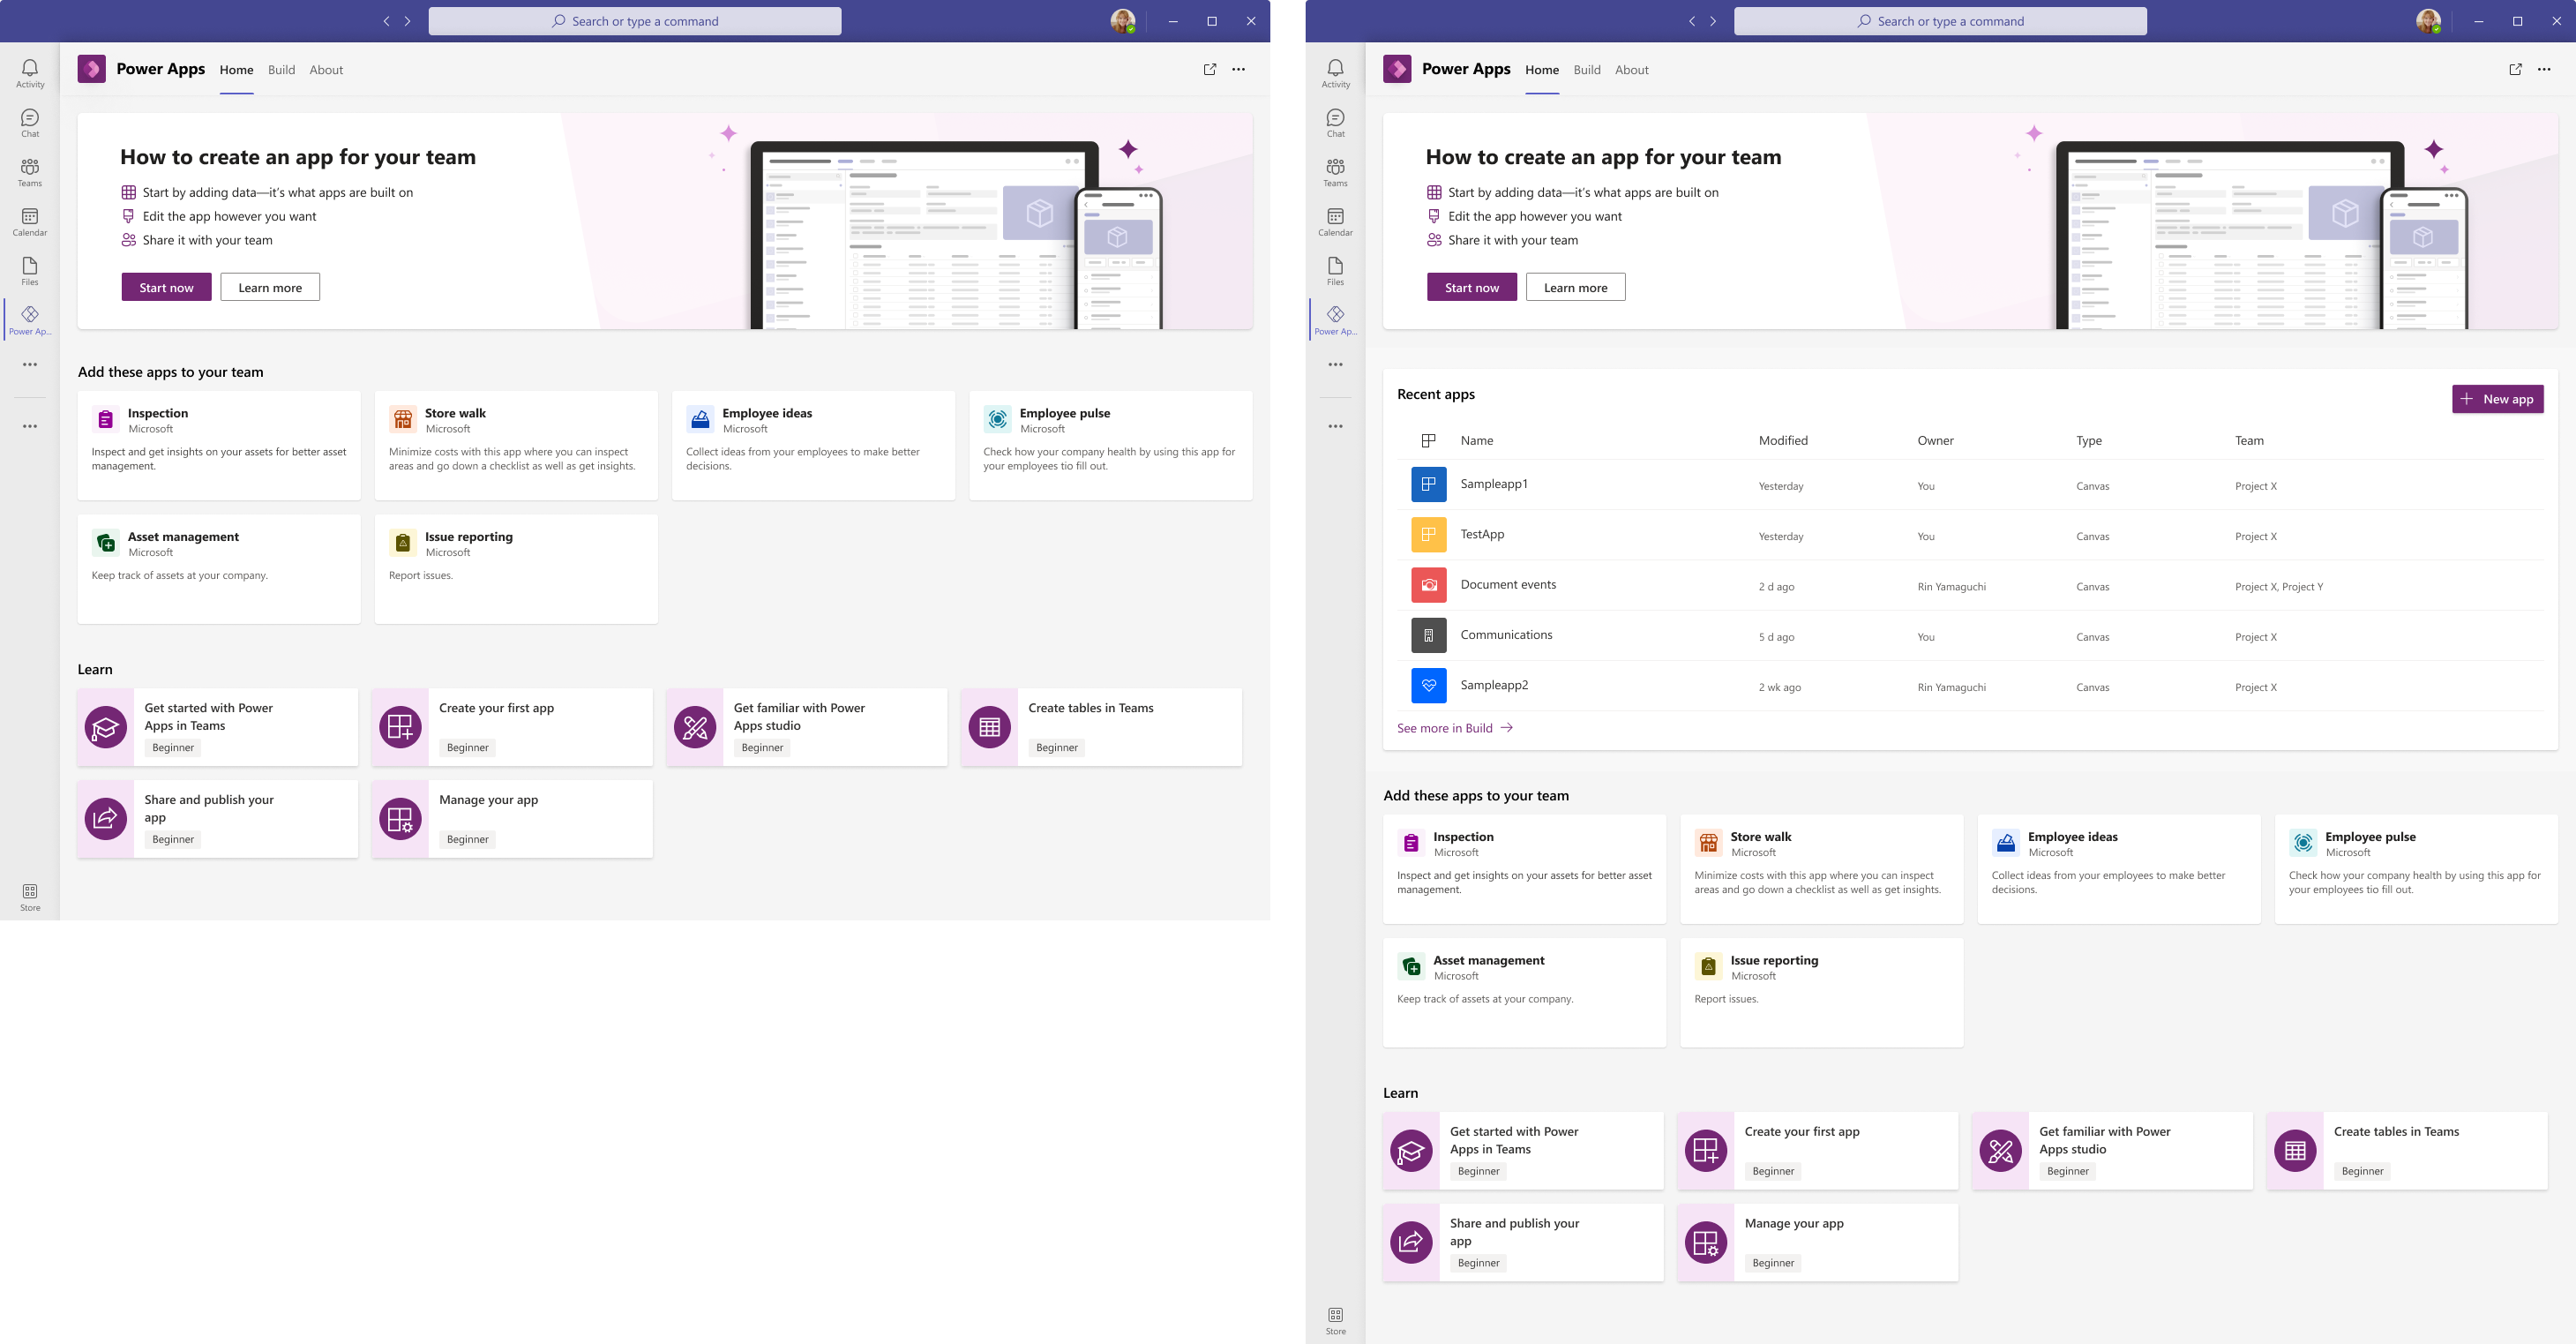
Task: Select the red Document events app icon
Action: (x=1428, y=585)
